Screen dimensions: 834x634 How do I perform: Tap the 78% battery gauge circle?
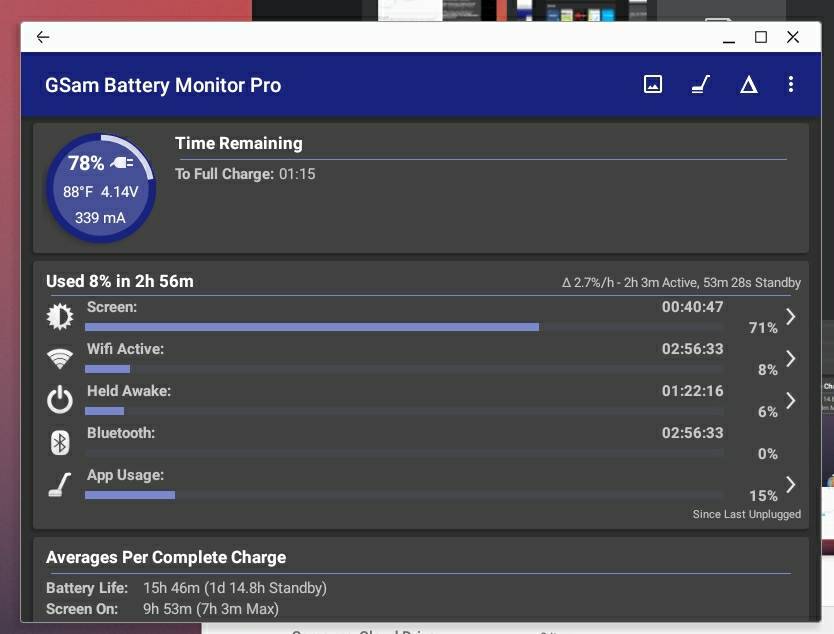click(x=101, y=188)
